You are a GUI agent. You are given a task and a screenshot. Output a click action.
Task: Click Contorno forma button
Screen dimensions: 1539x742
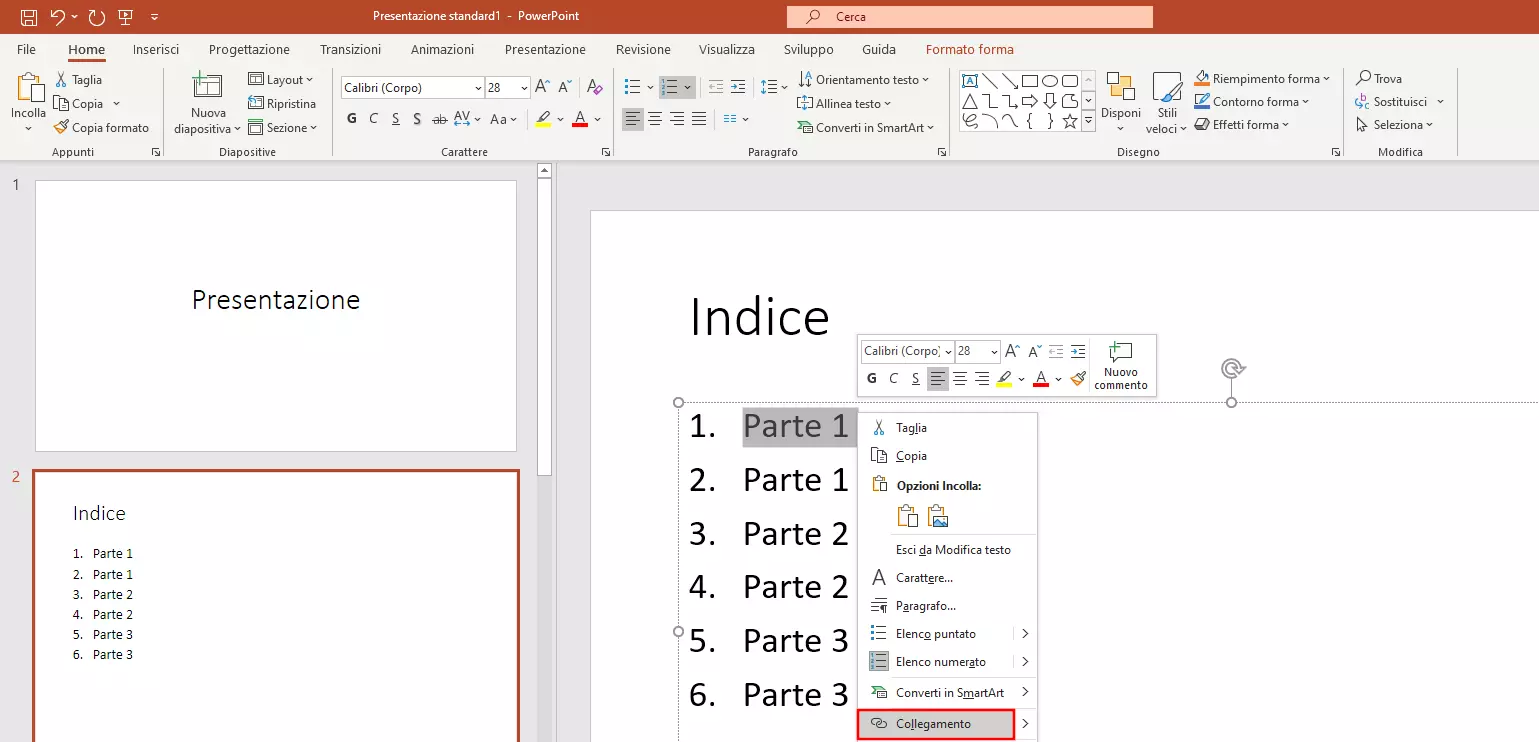click(x=1251, y=101)
